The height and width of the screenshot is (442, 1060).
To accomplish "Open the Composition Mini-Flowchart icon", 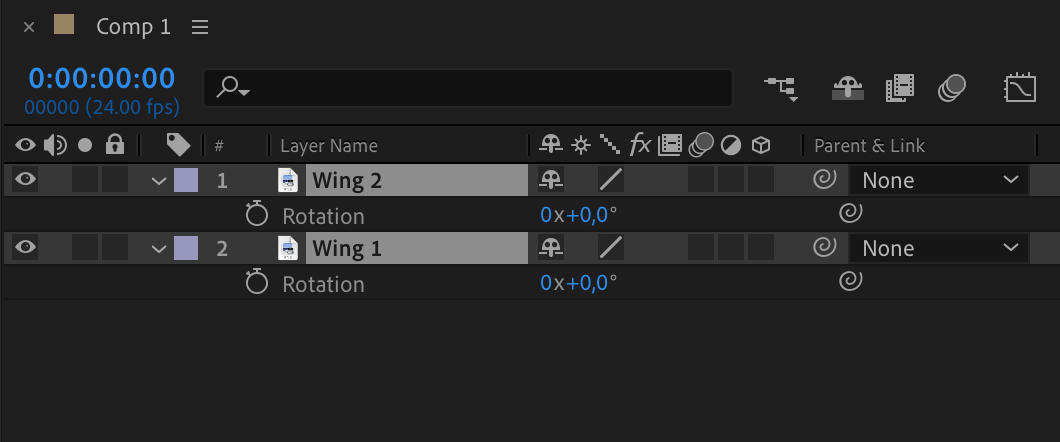I will point(781,89).
